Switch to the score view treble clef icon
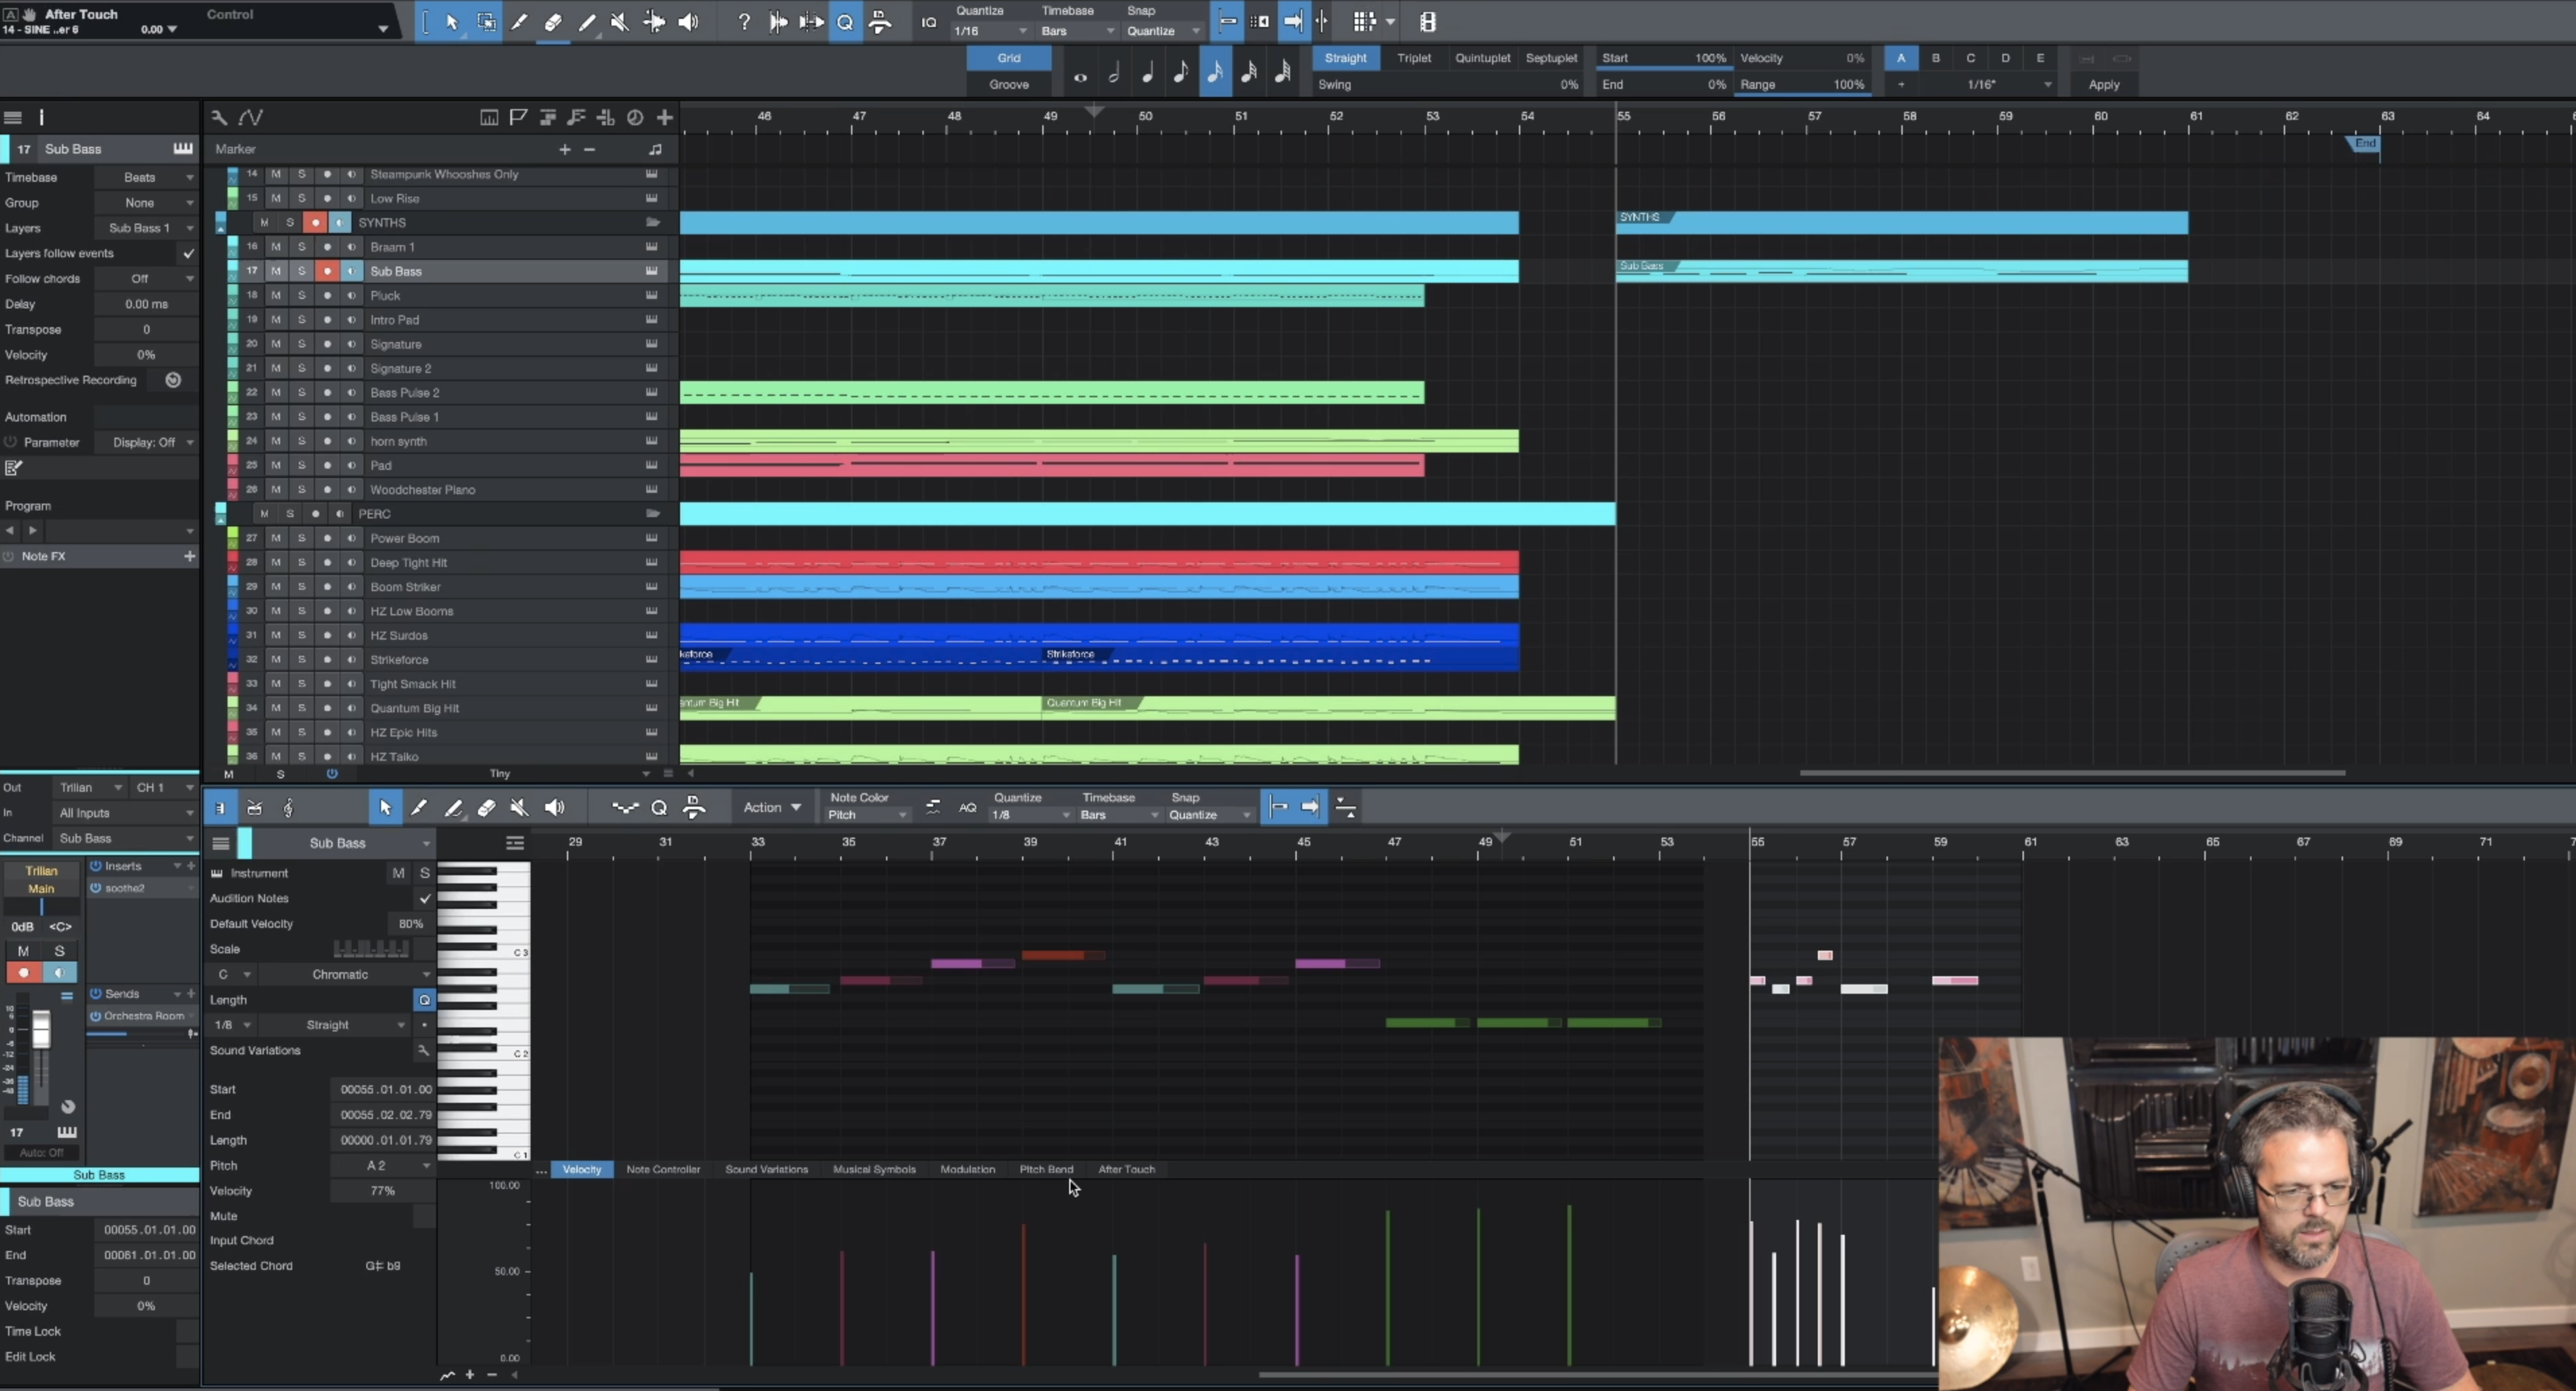 288,808
